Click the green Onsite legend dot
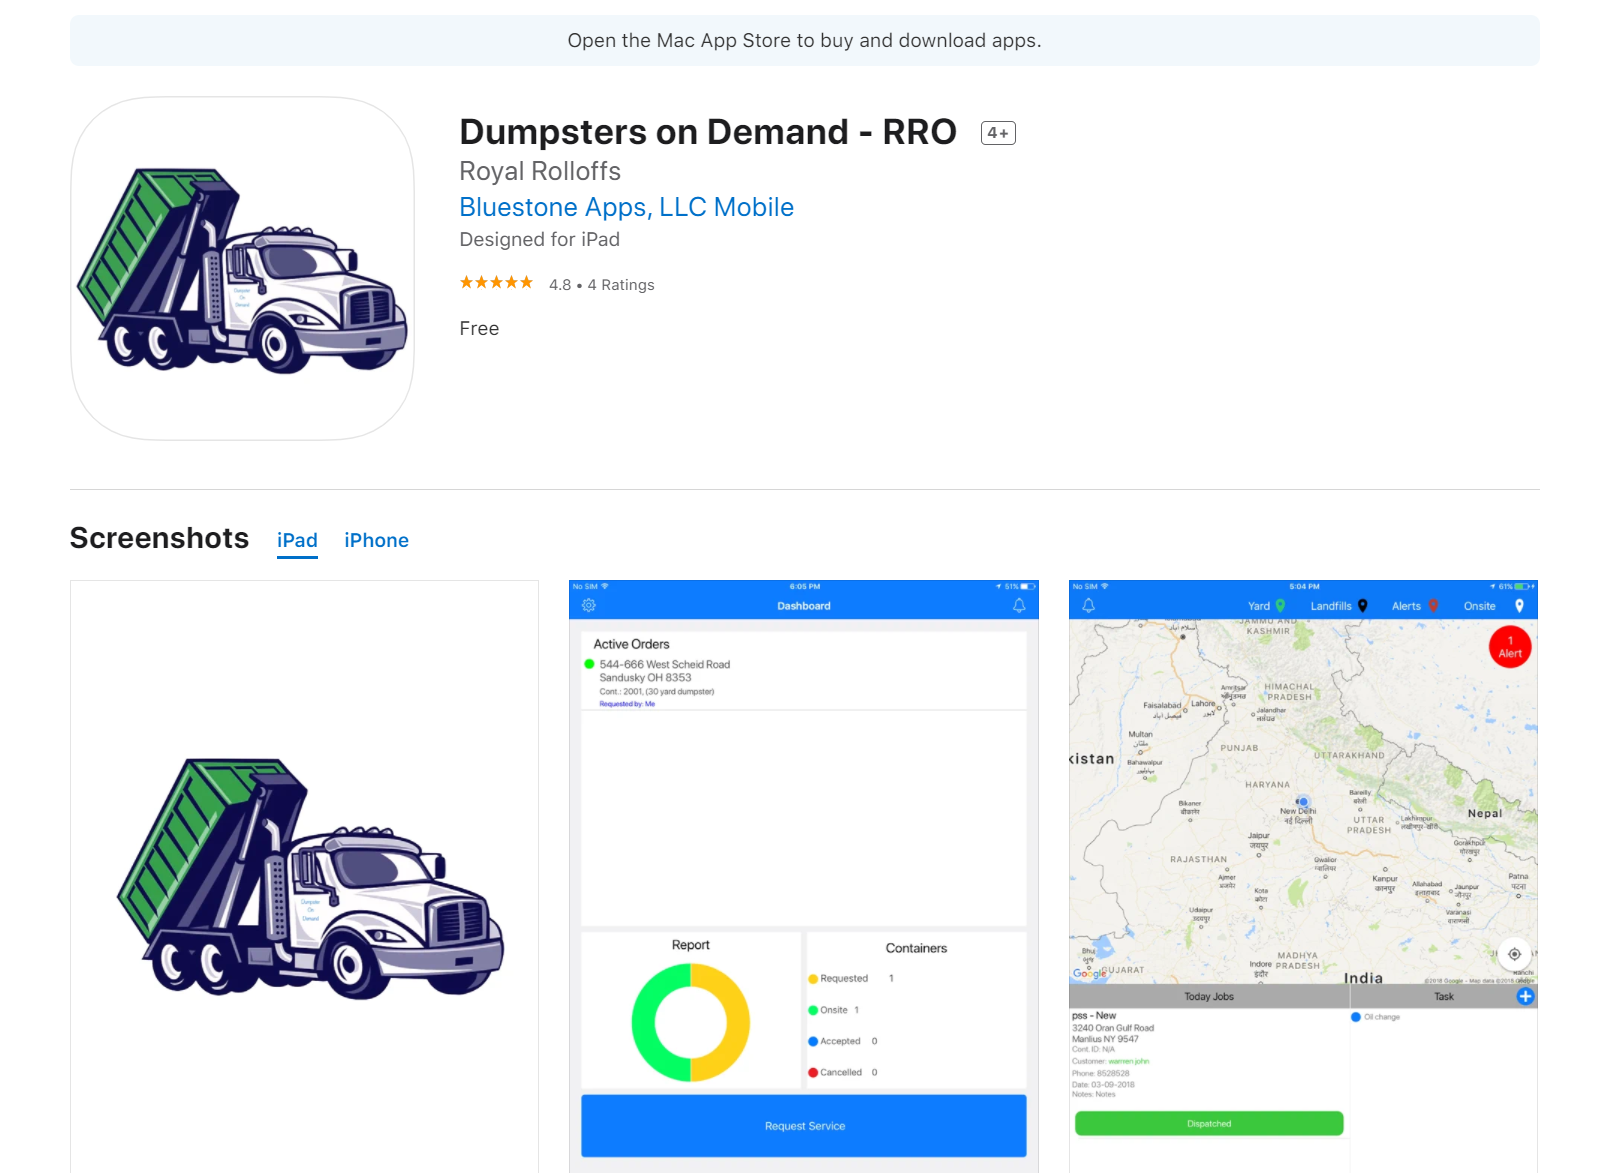This screenshot has width=1606, height=1173. click(813, 1010)
